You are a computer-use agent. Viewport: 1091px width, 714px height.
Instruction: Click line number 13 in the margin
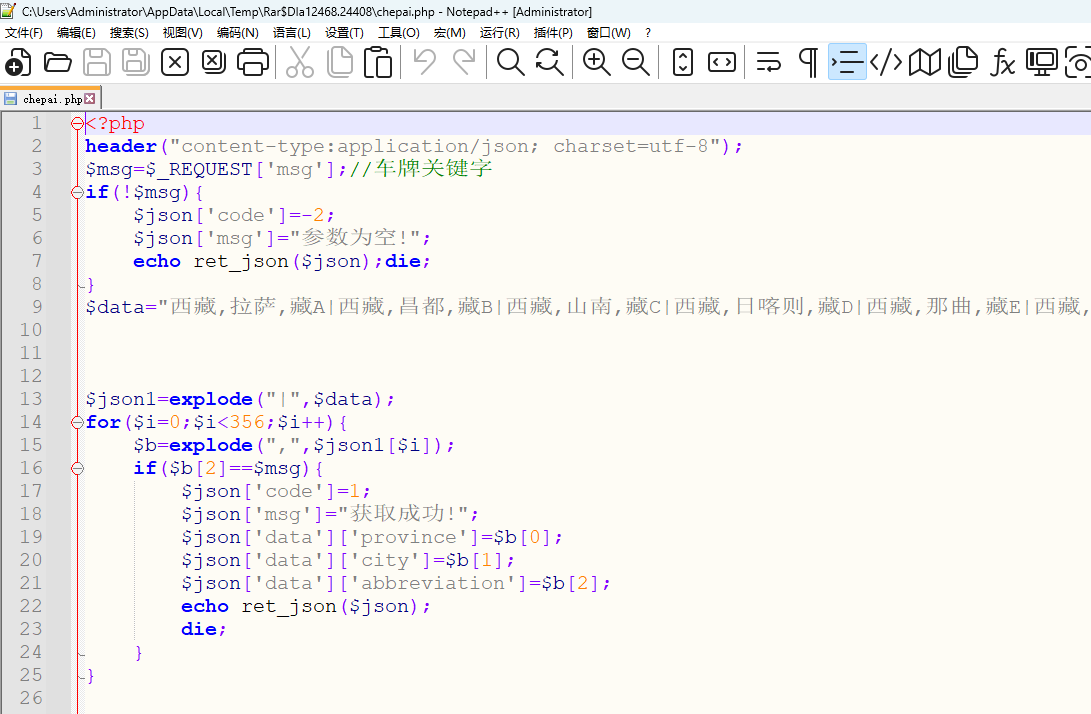tap(31, 399)
